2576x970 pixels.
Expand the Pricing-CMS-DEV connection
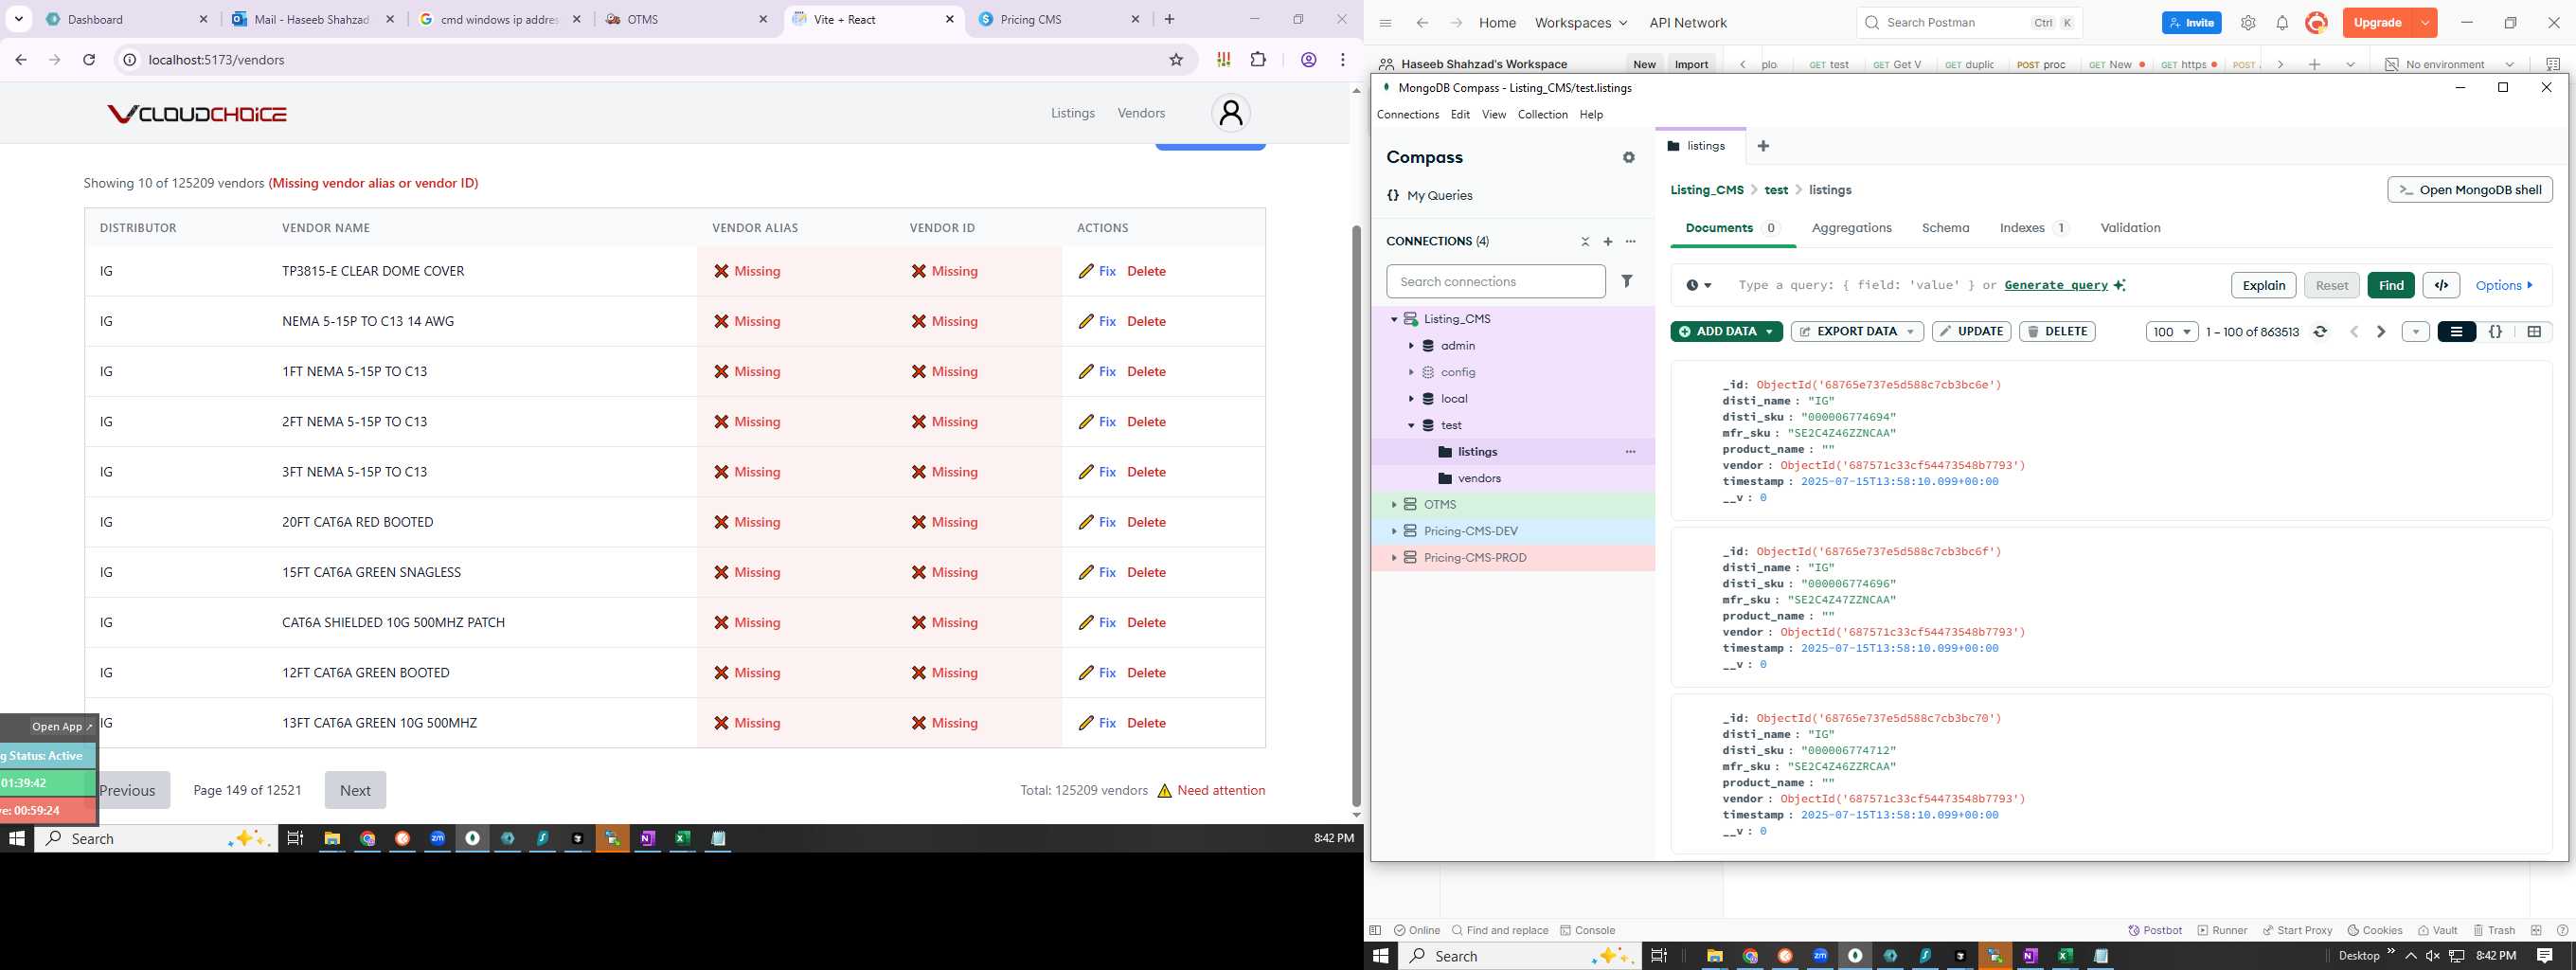(x=1394, y=531)
